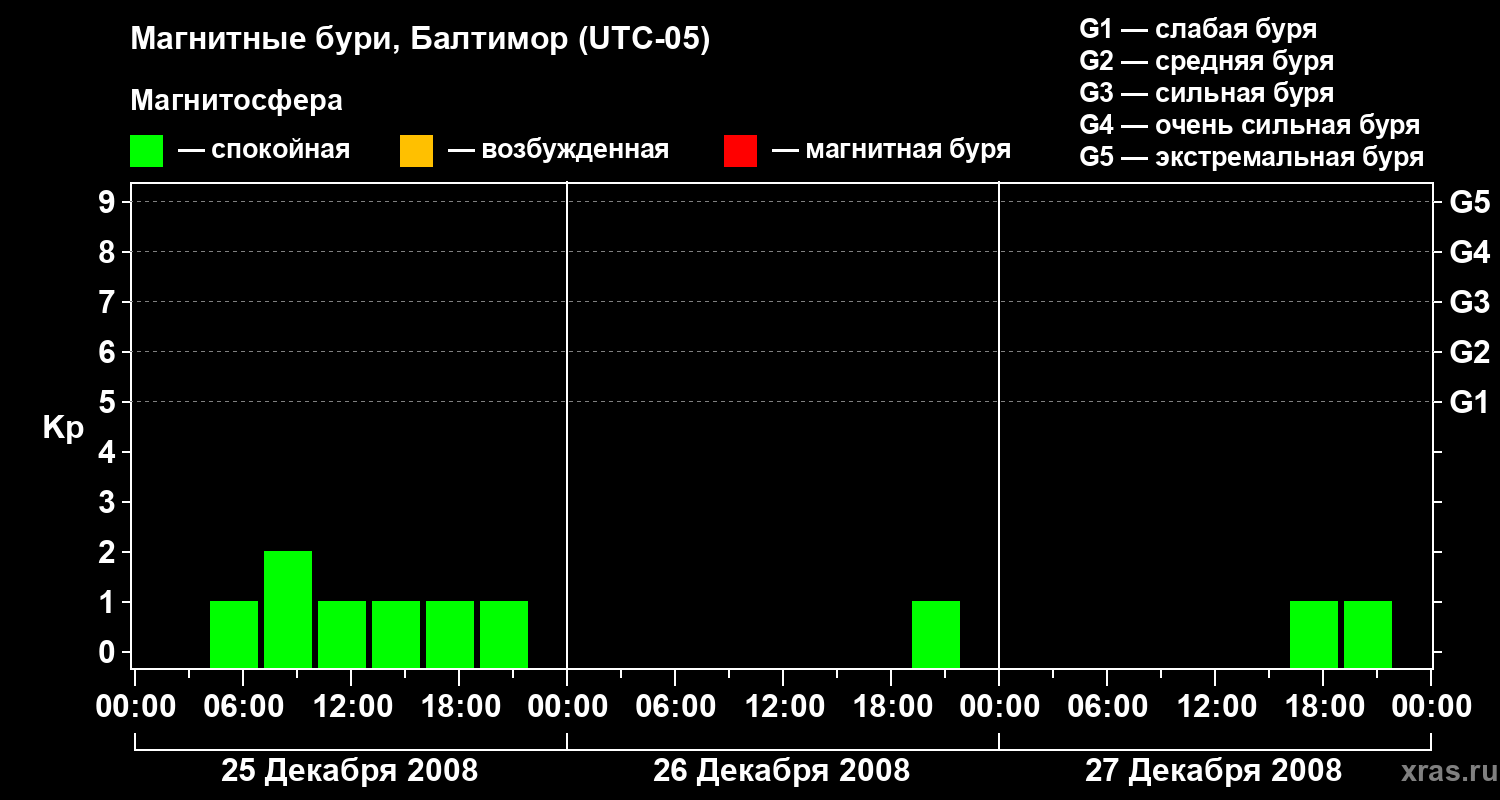Click the '12:00' time label under 27 December
The width and height of the screenshot is (1500, 800).
(1215, 707)
